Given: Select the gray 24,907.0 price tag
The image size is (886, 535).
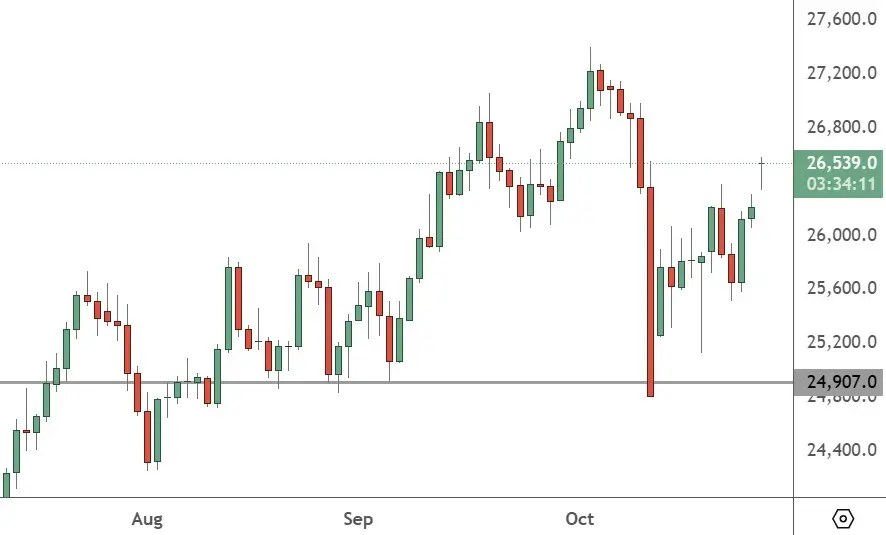Looking at the screenshot, I should [838, 382].
